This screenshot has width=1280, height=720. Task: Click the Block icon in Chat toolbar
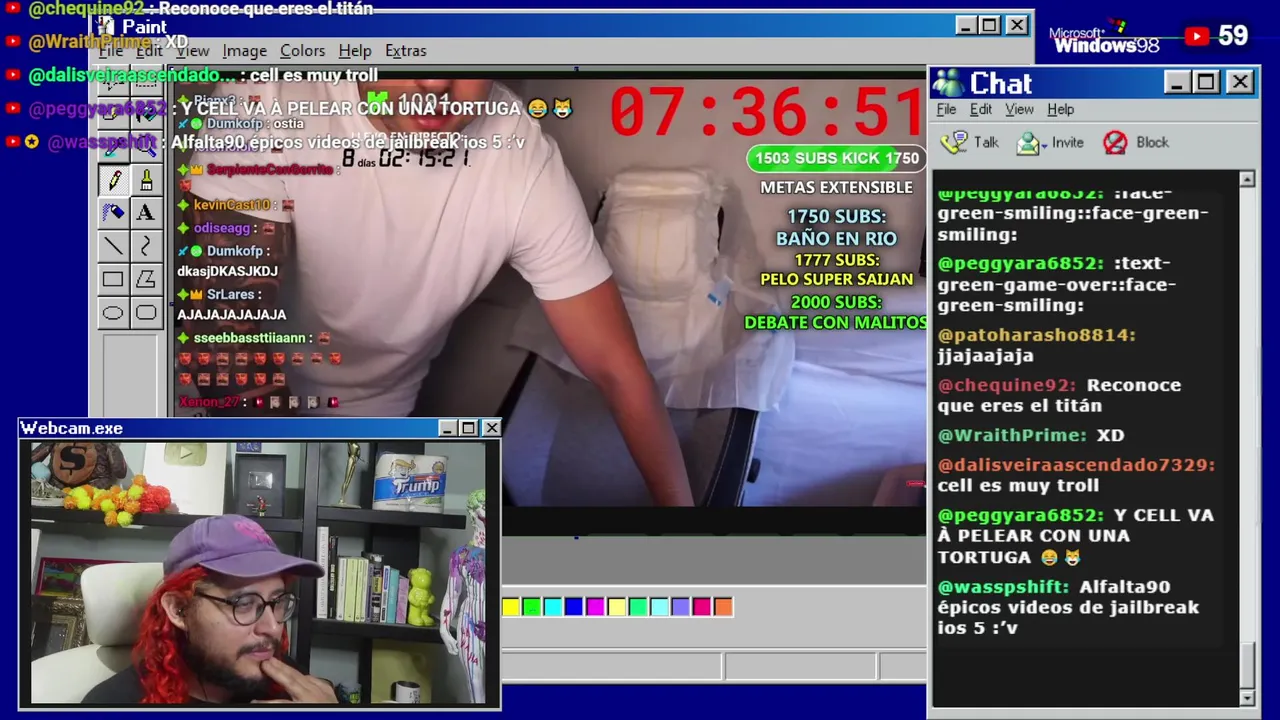click(1115, 143)
